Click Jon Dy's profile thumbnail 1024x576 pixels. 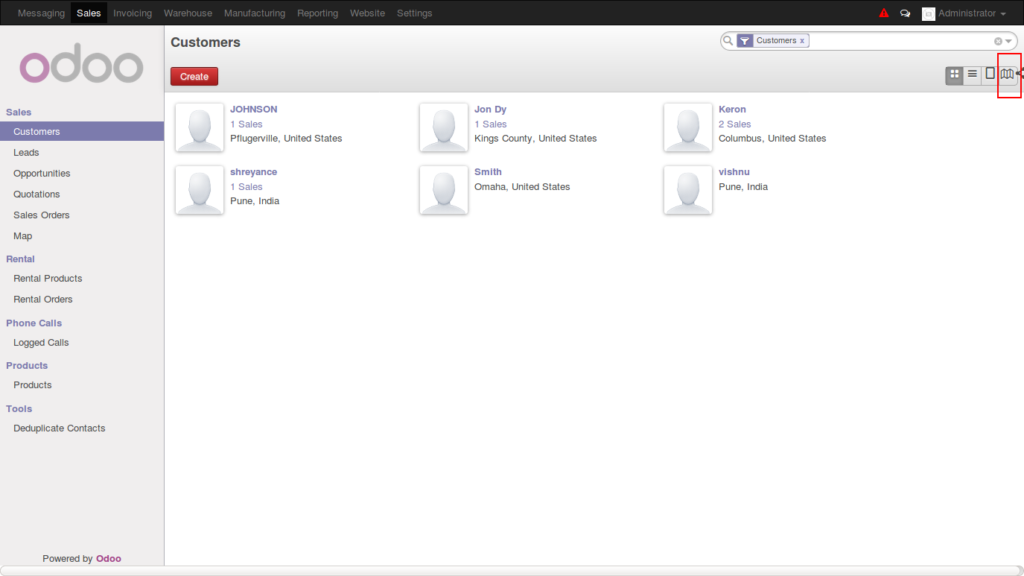click(443, 127)
